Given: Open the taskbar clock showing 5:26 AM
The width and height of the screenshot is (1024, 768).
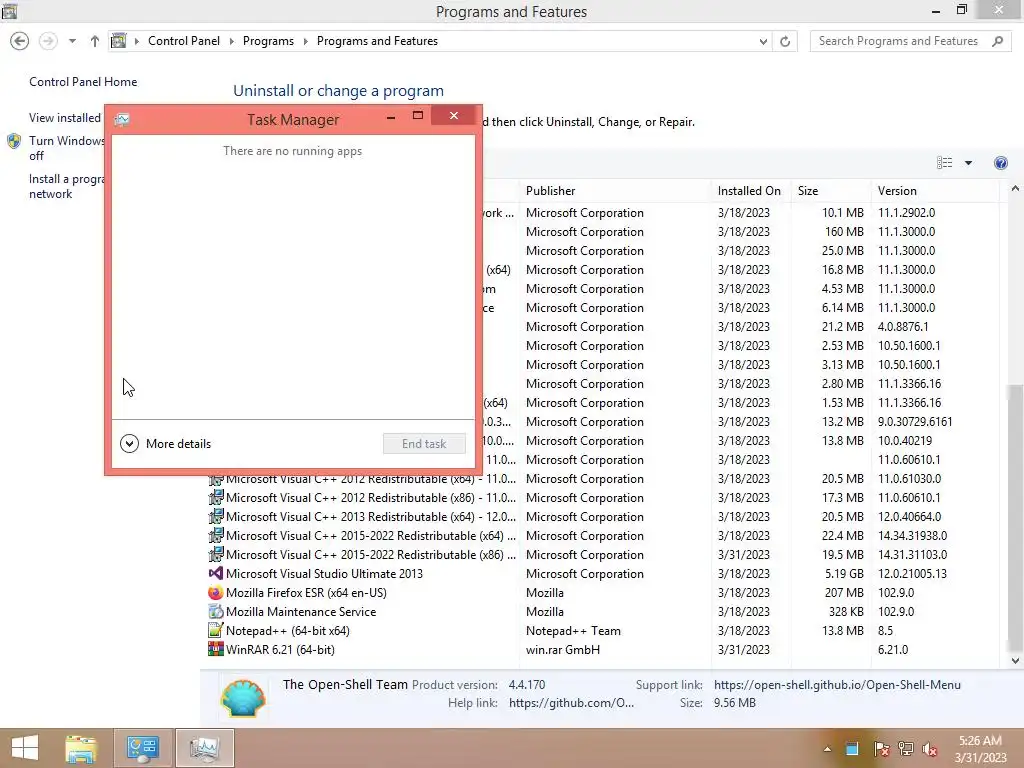Looking at the screenshot, I should point(980,749).
